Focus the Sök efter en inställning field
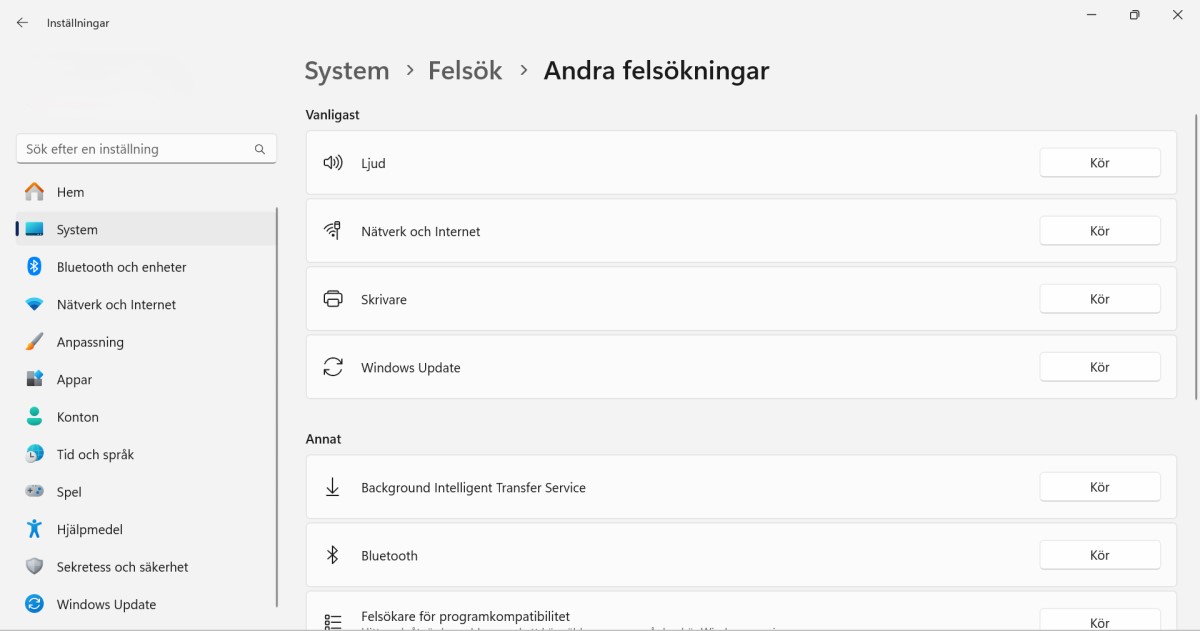1200x631 pixels. [146, 149]
